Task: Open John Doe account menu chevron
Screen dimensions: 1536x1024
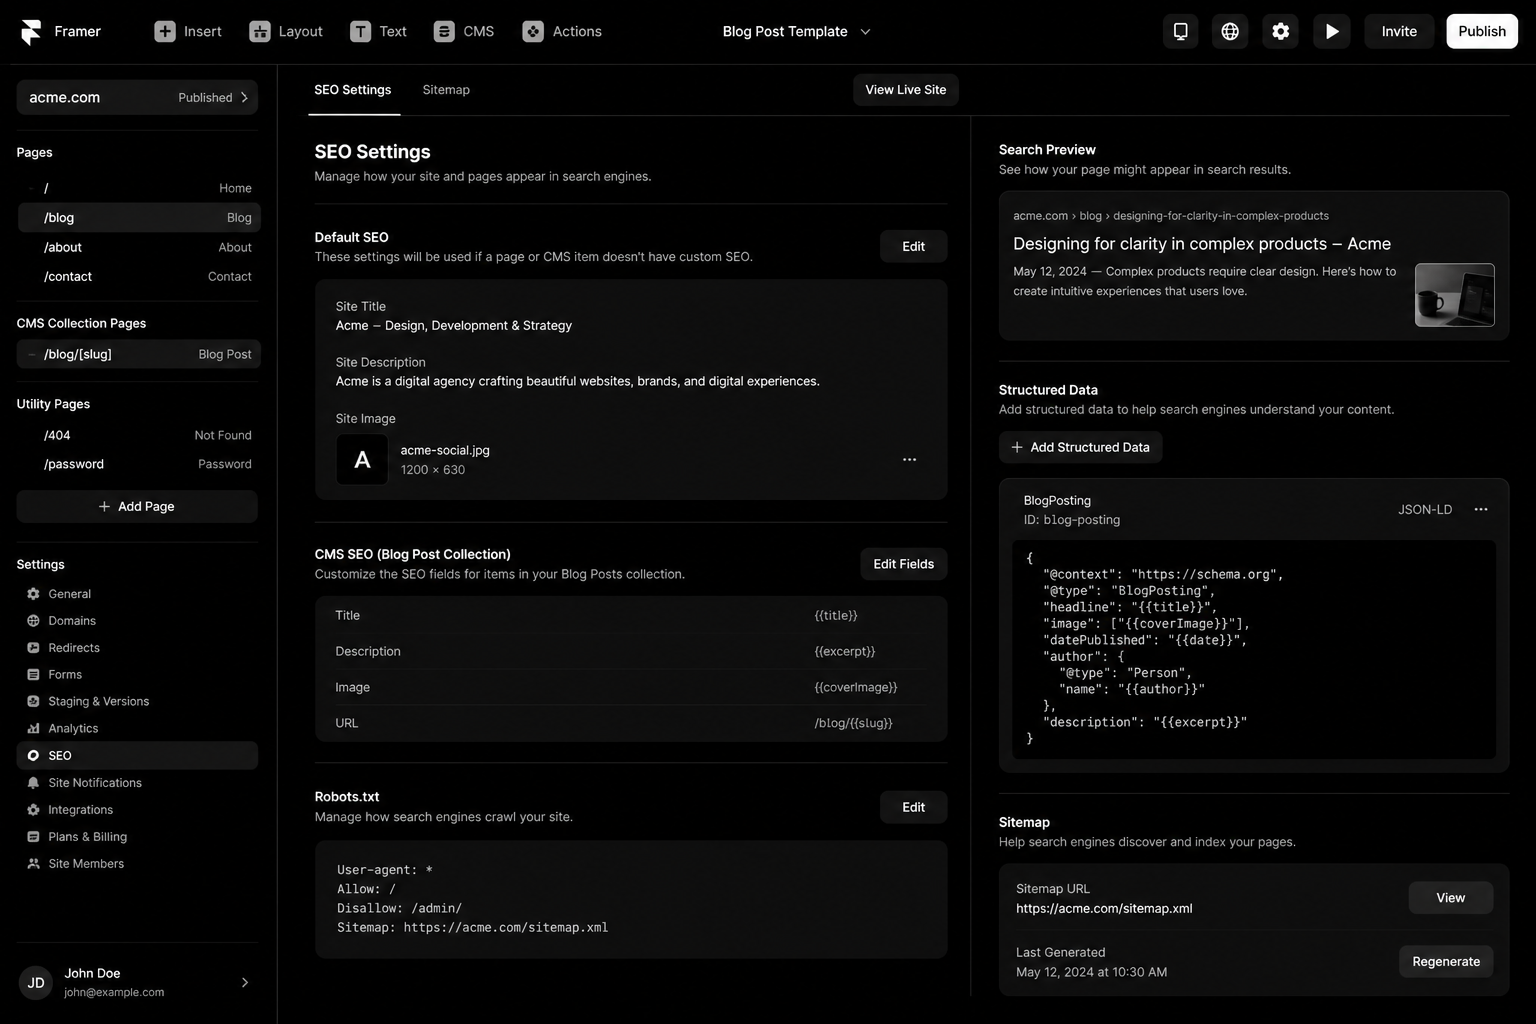Action: coord(245,983)
